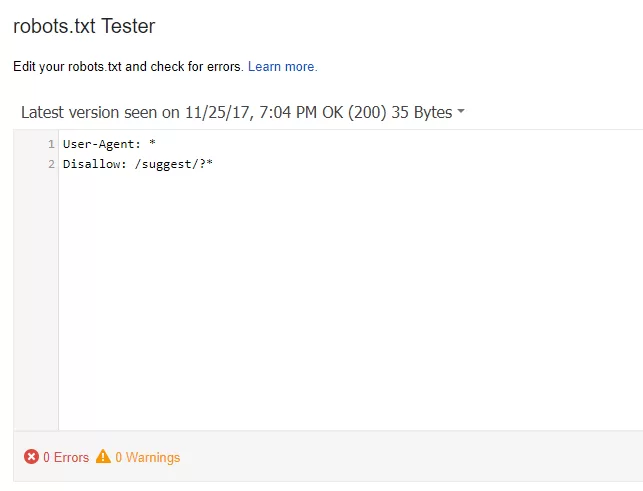This screenshot has height=491, width=643.
Task: Click the '0 Errors' label
Action: pos(66,457)
